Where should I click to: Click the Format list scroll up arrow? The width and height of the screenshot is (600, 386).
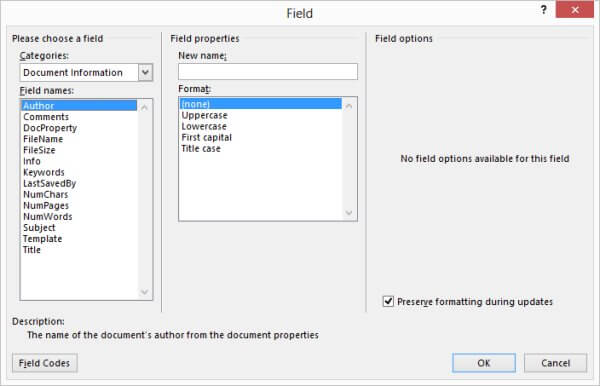click(349, 106)
